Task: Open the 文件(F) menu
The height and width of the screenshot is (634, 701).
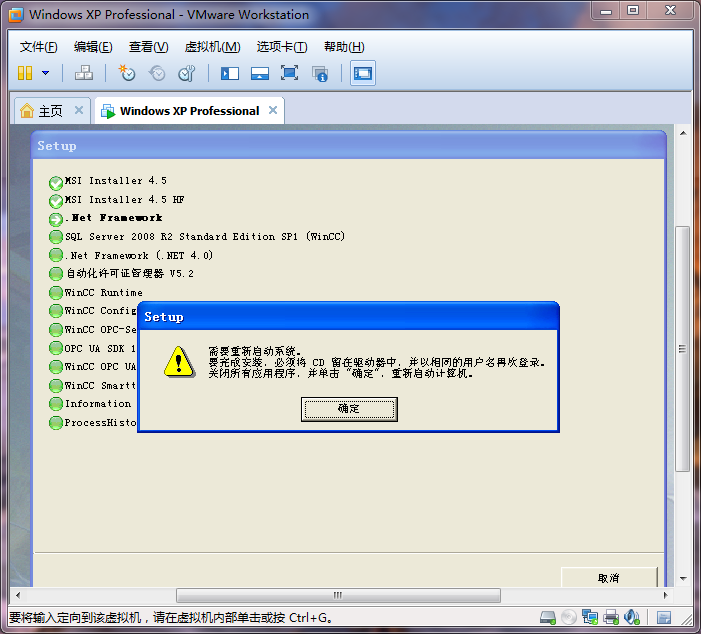Action: tap(38, 46)
